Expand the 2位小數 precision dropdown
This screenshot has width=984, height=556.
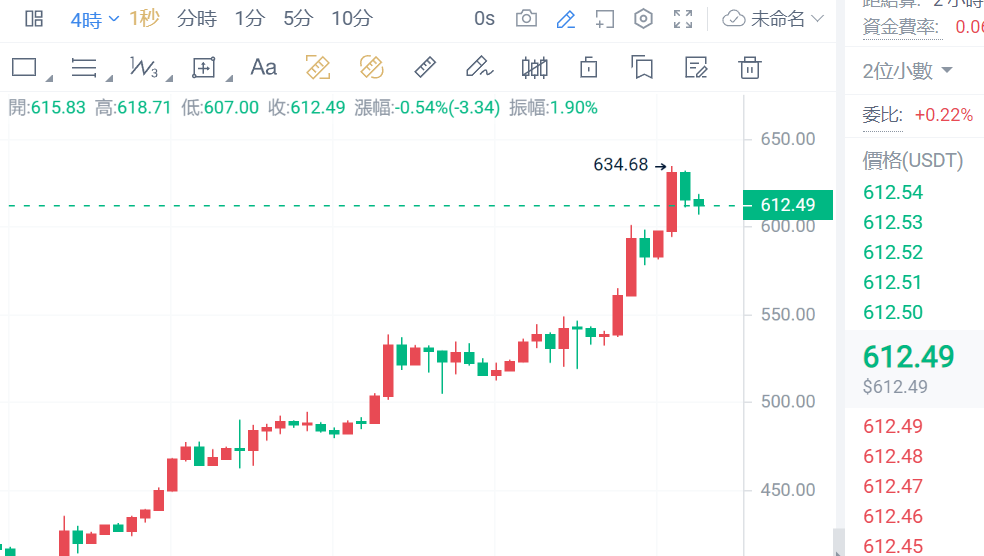[x=908, y=70]
